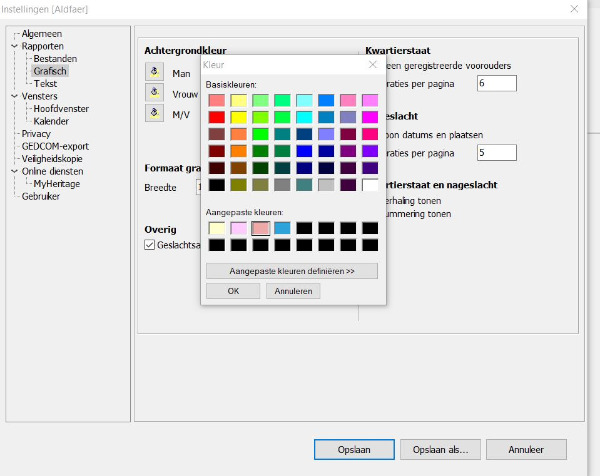Toggle the Geslachts checkbox under Overig

[151, 245]
